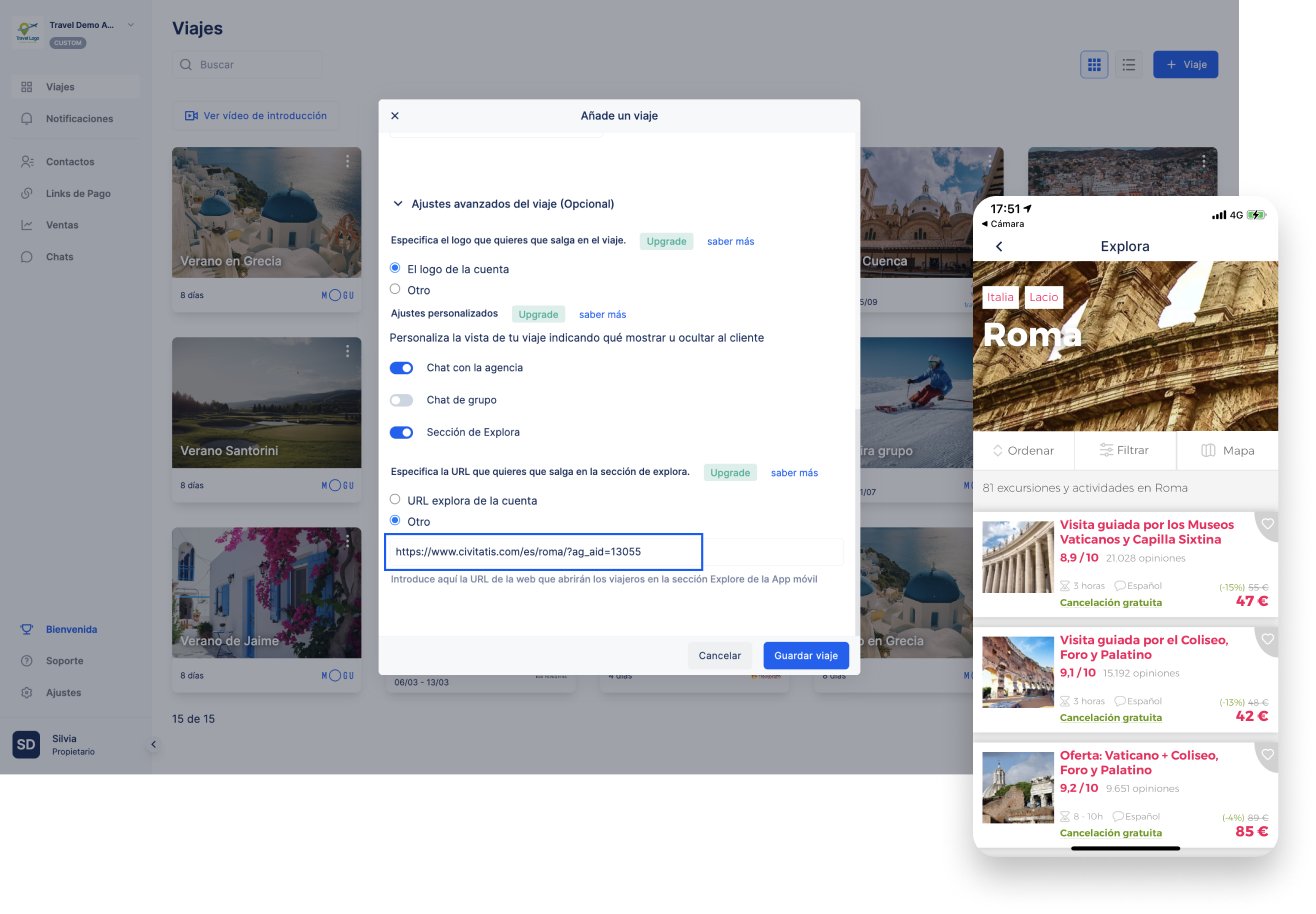Open Notificaciones in sidebar

pyautogui.click(x=76, y=119)
